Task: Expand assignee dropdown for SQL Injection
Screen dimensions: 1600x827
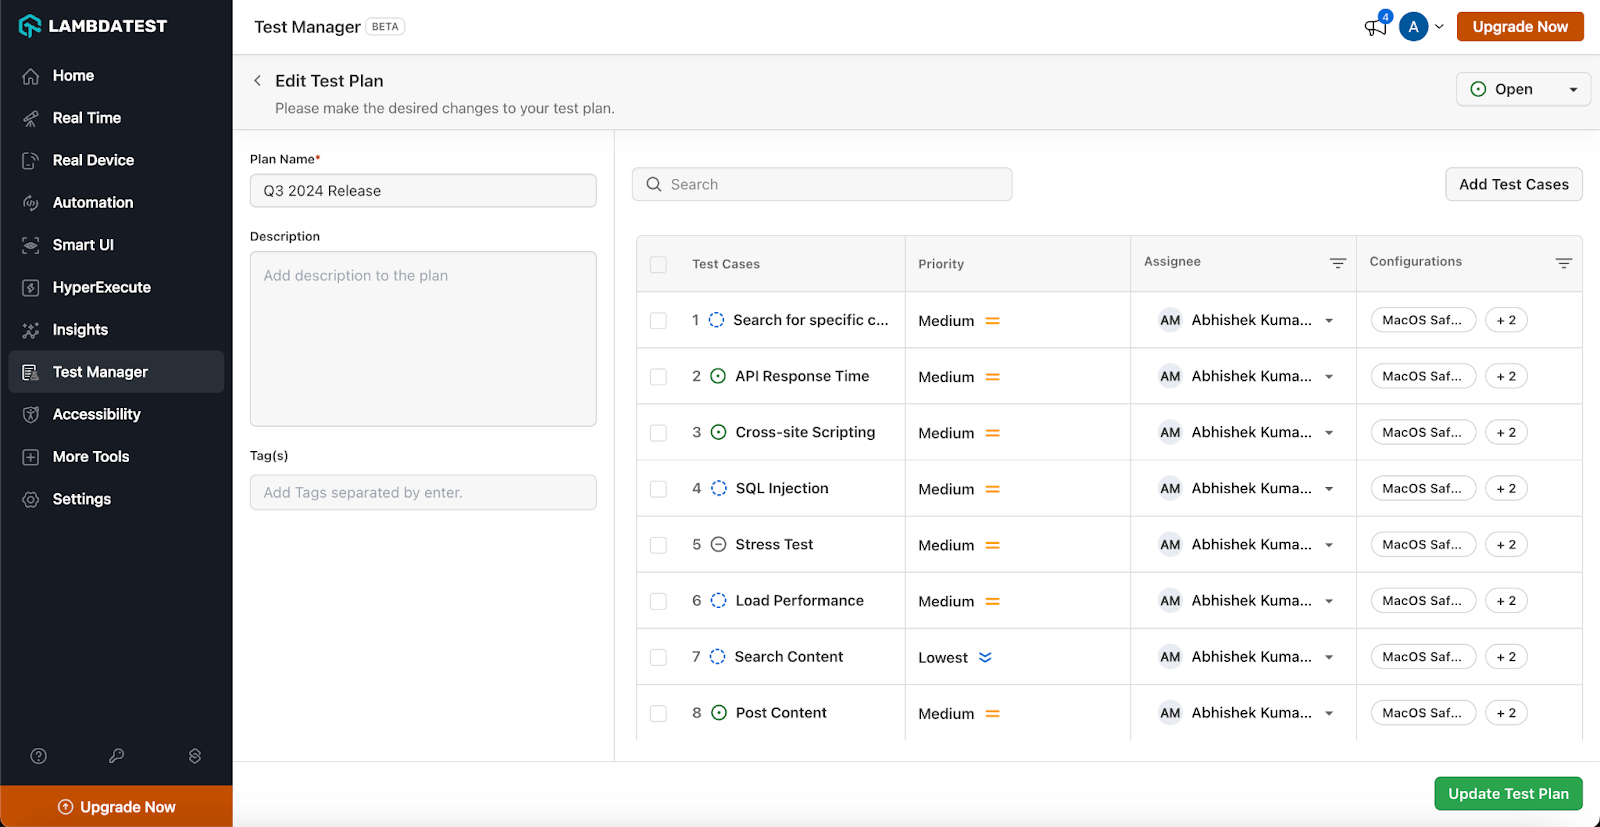Action: click(x=1329, y=489)
